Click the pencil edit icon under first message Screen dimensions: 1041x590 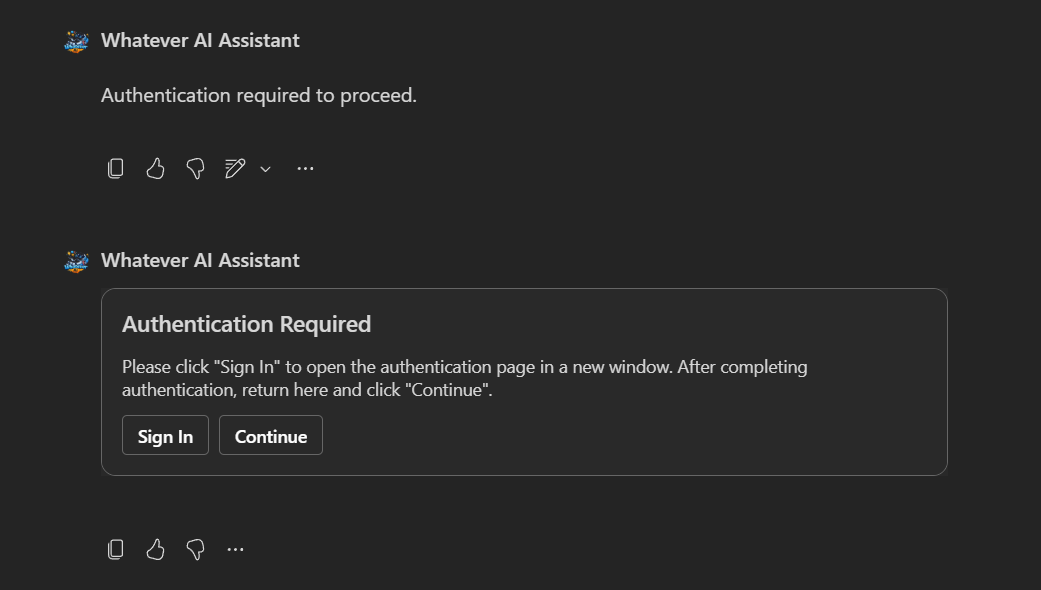click(x=235, y=169)
